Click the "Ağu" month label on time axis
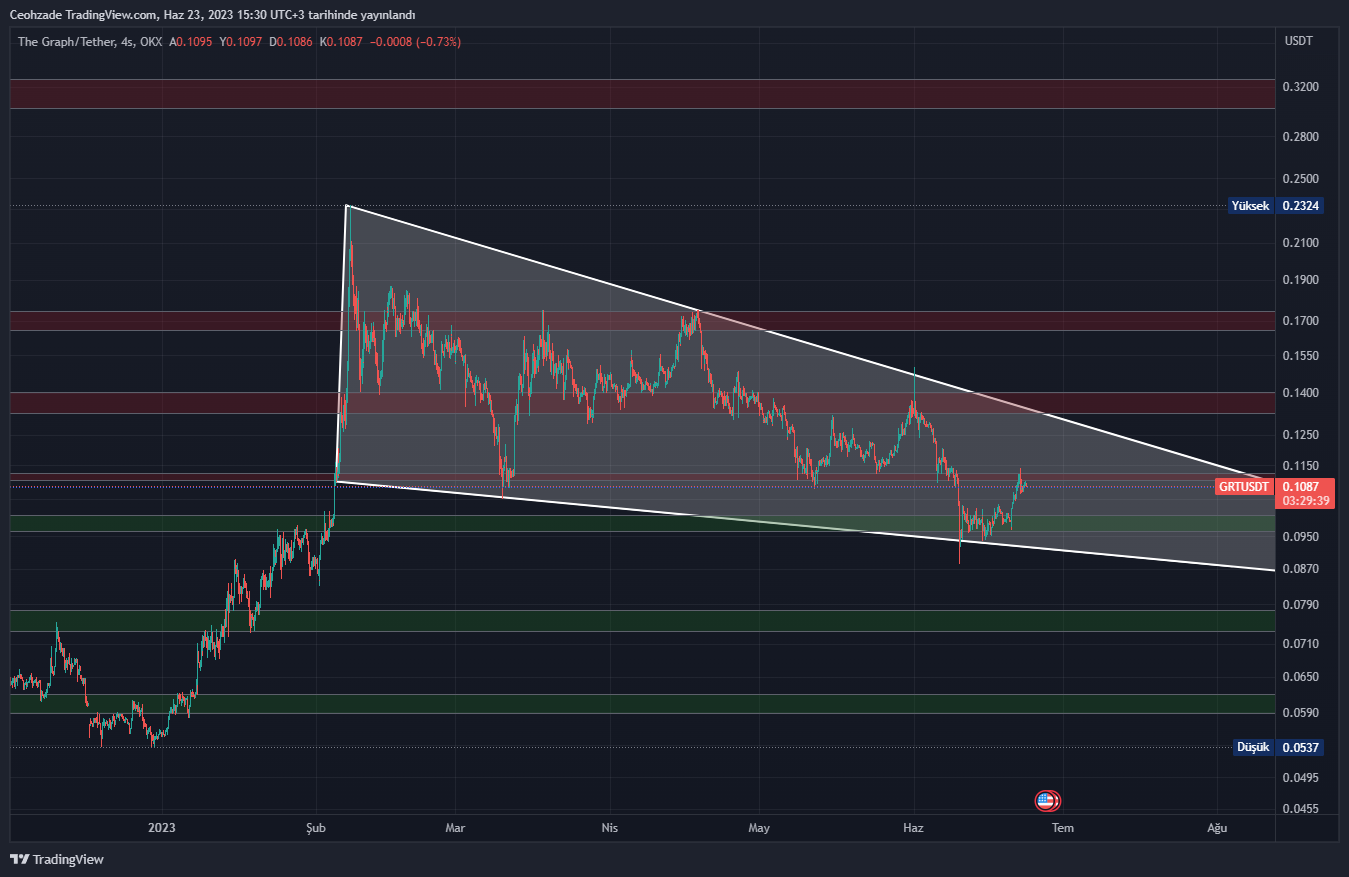The image size is (1349, 877). (1217, 828)
